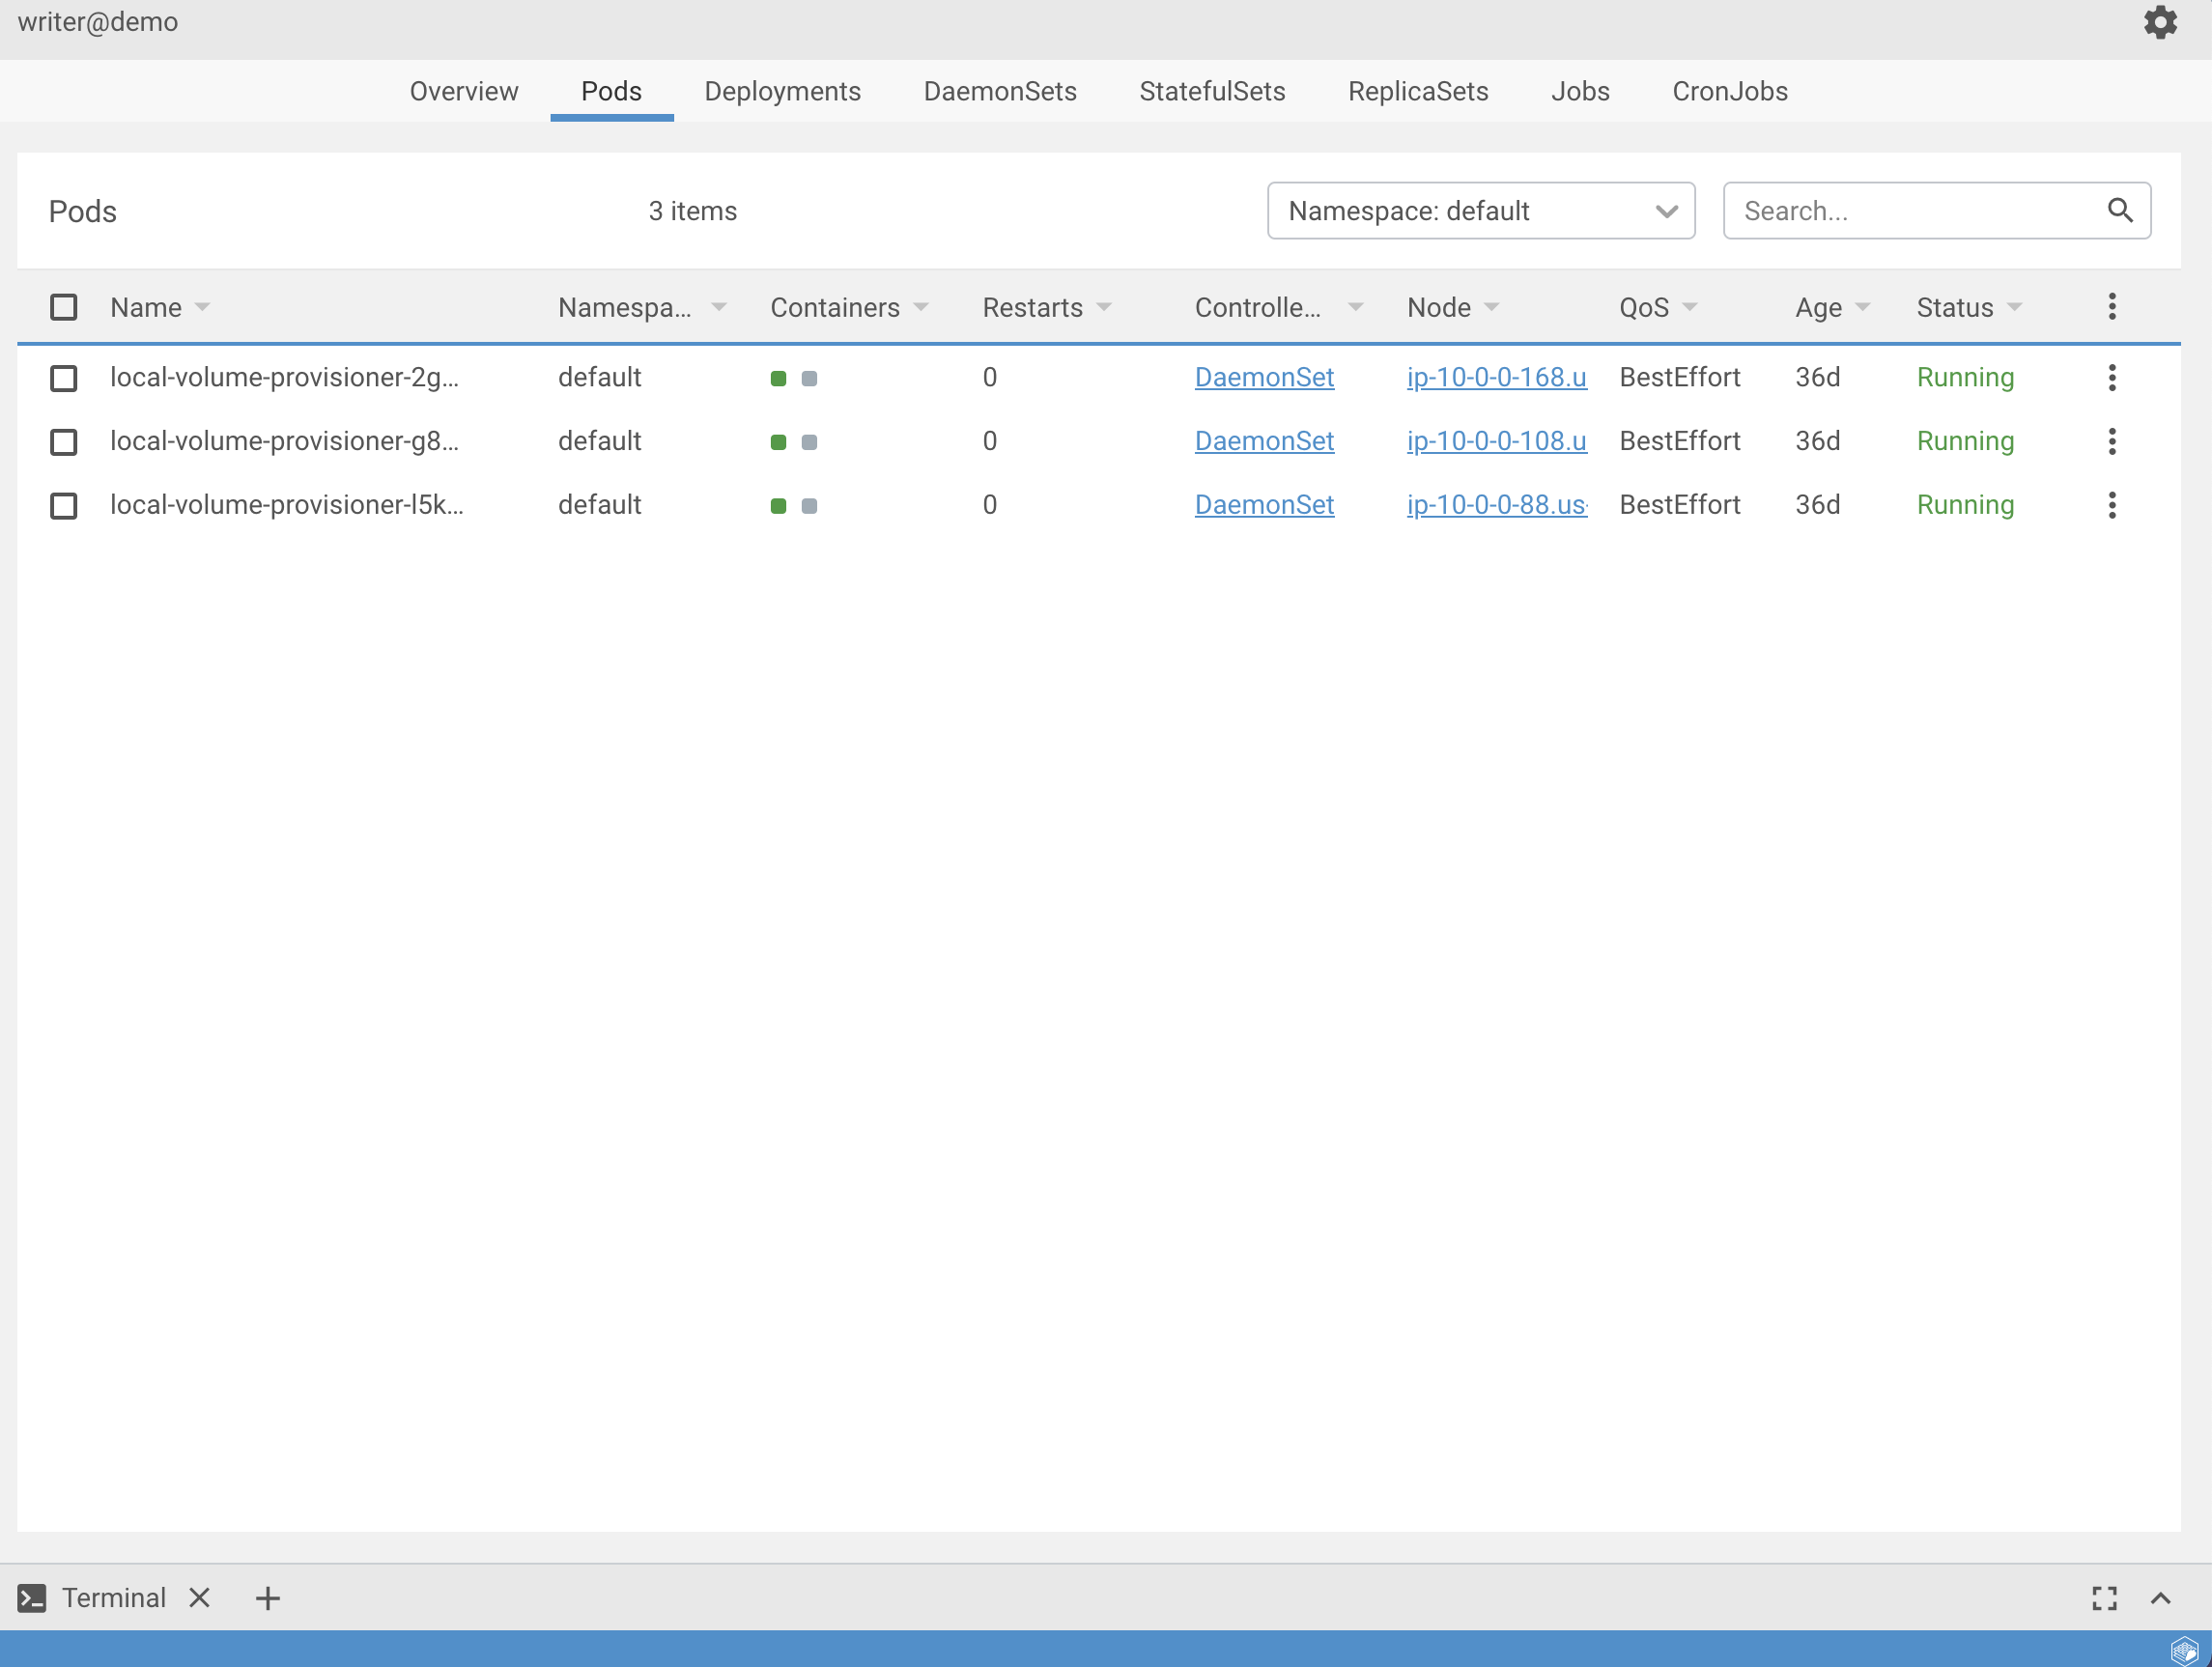This screenshot has width=2212, height=1667.
Task: Open the kebab menu on the table header row
Action: pyautogui.click(x=2112, y=306)
